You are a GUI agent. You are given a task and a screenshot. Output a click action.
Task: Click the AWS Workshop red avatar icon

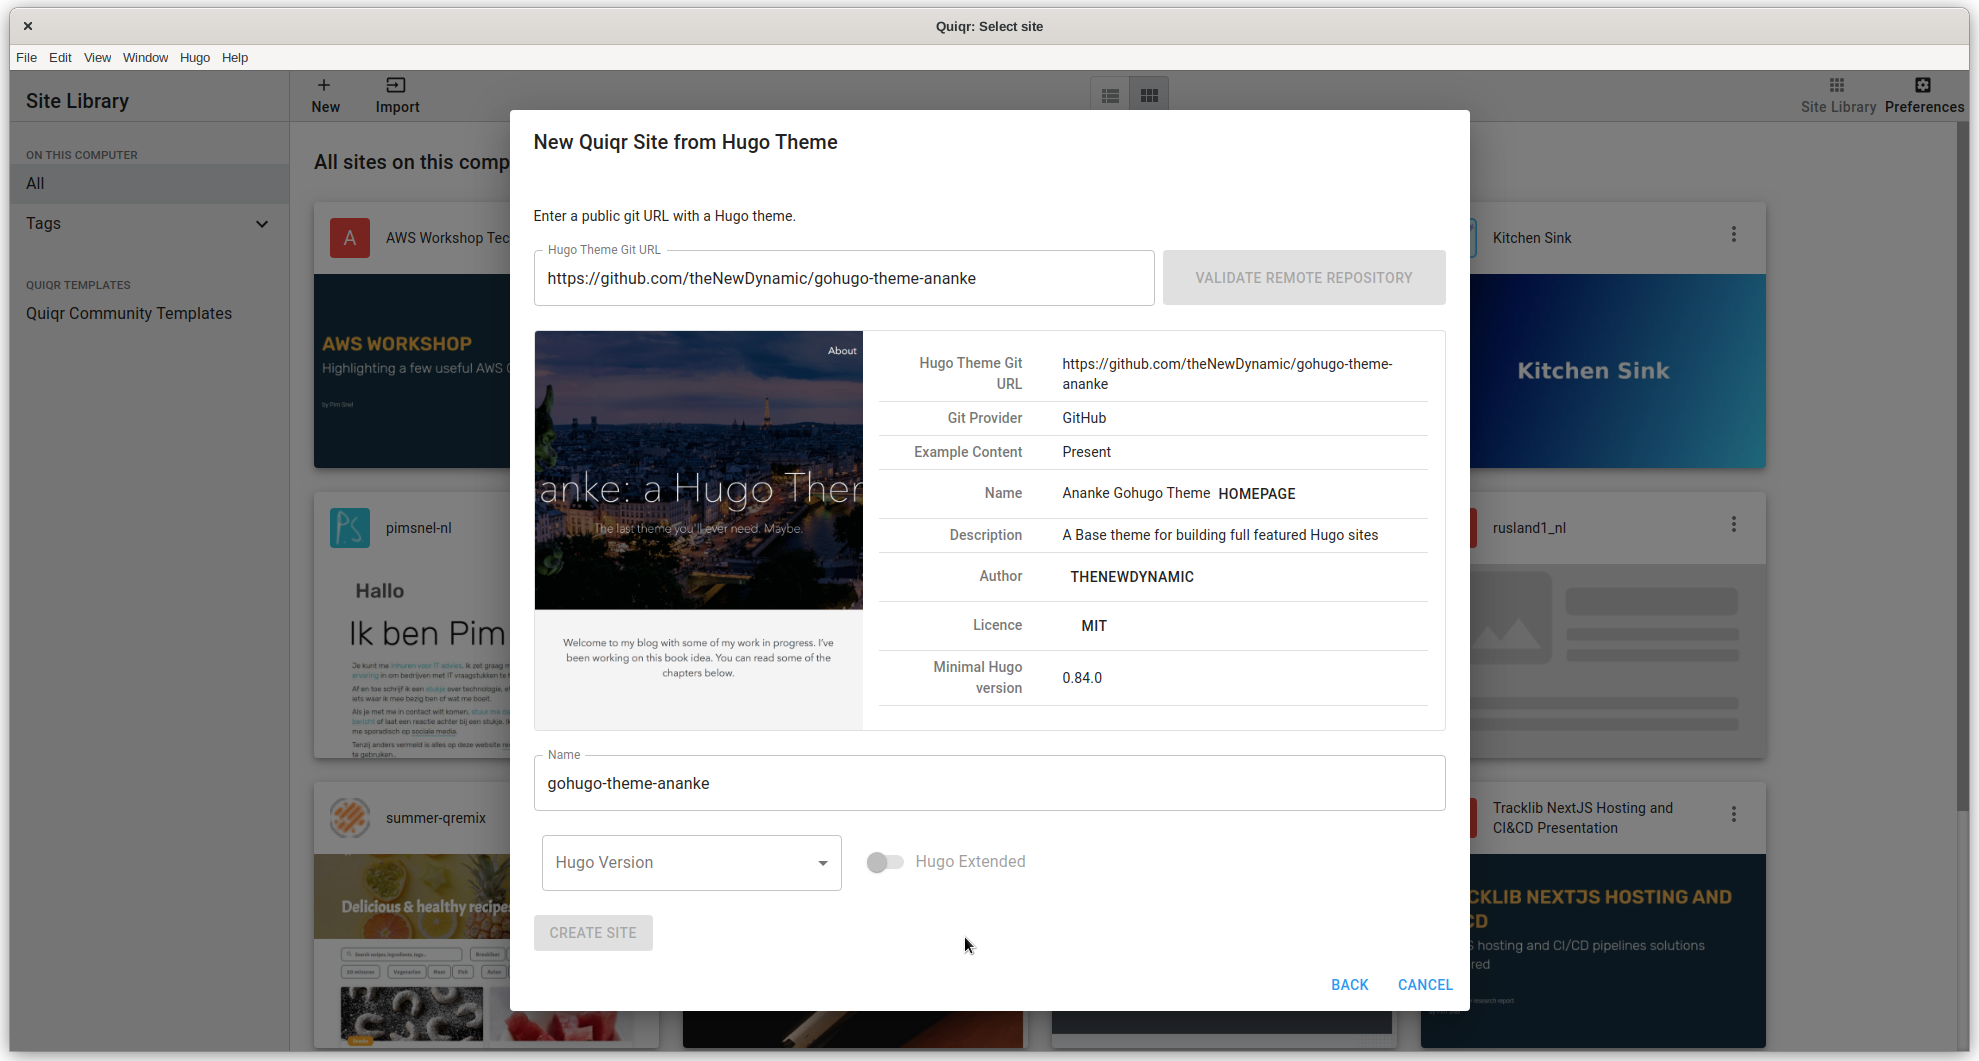click(x=350, y=238)
